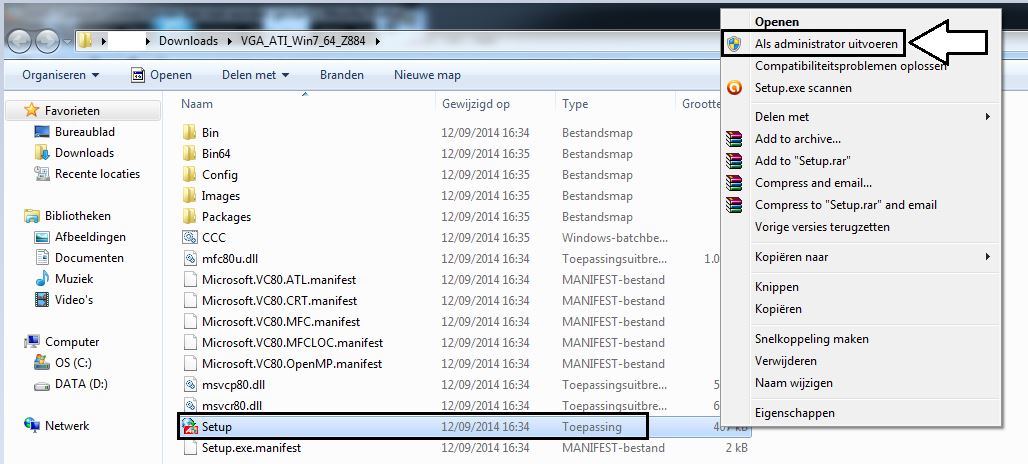Click the Avast icon beside Setup.exe scannen
Viewport: 1028px width, 464px height.
pos(734,87)
